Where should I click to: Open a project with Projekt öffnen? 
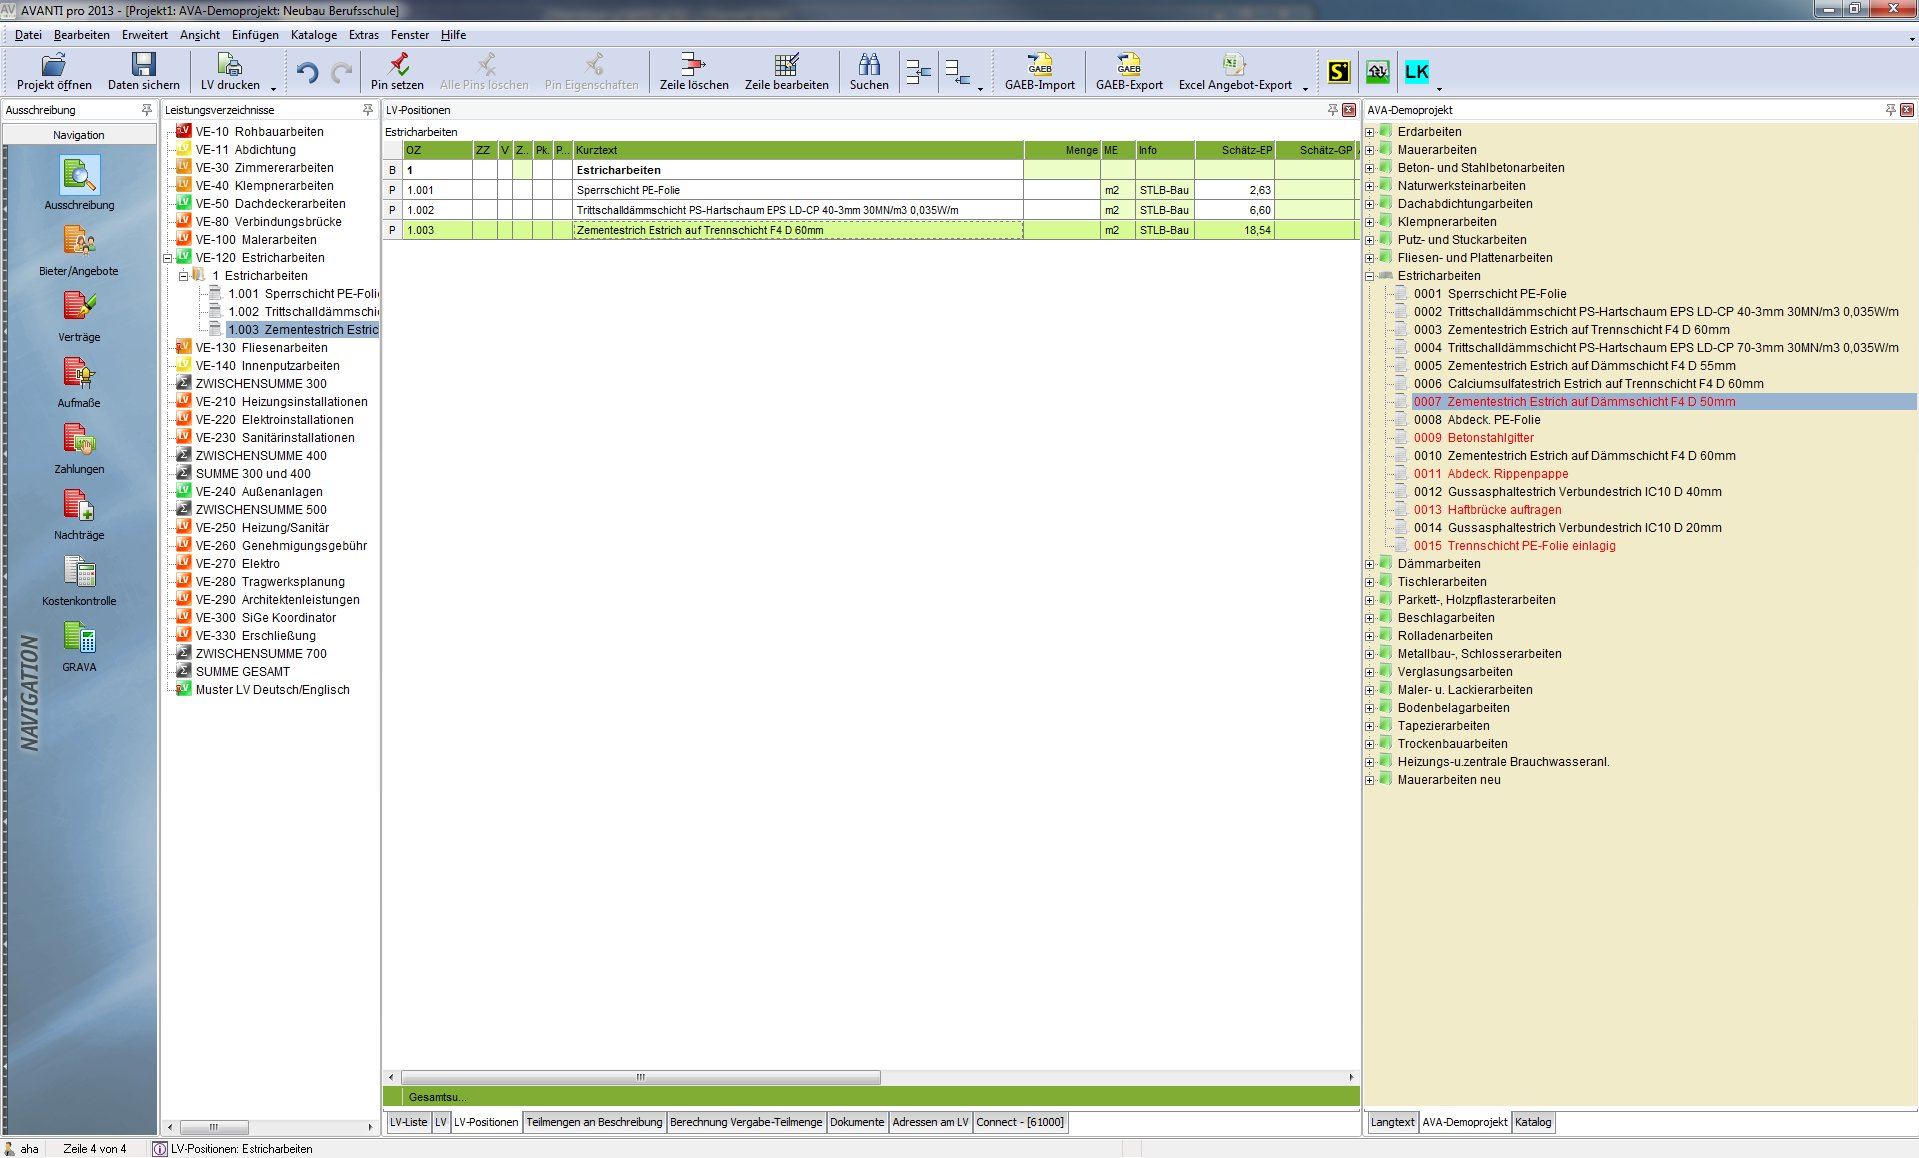pos(54,72)
